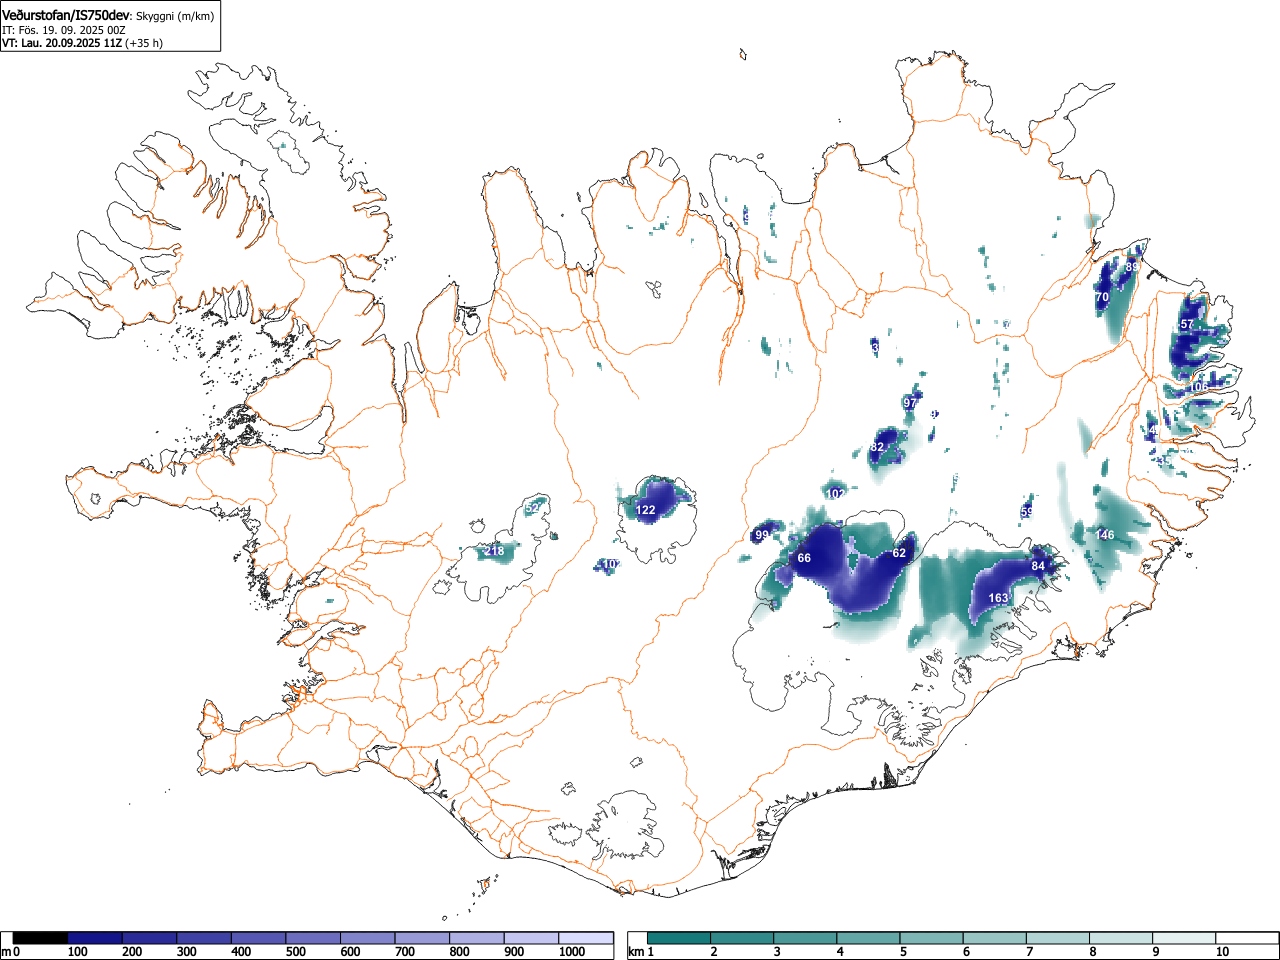Select the 66 label in the dark blue area
This screenshot has width=1280, height=960.
click(804, 558)
